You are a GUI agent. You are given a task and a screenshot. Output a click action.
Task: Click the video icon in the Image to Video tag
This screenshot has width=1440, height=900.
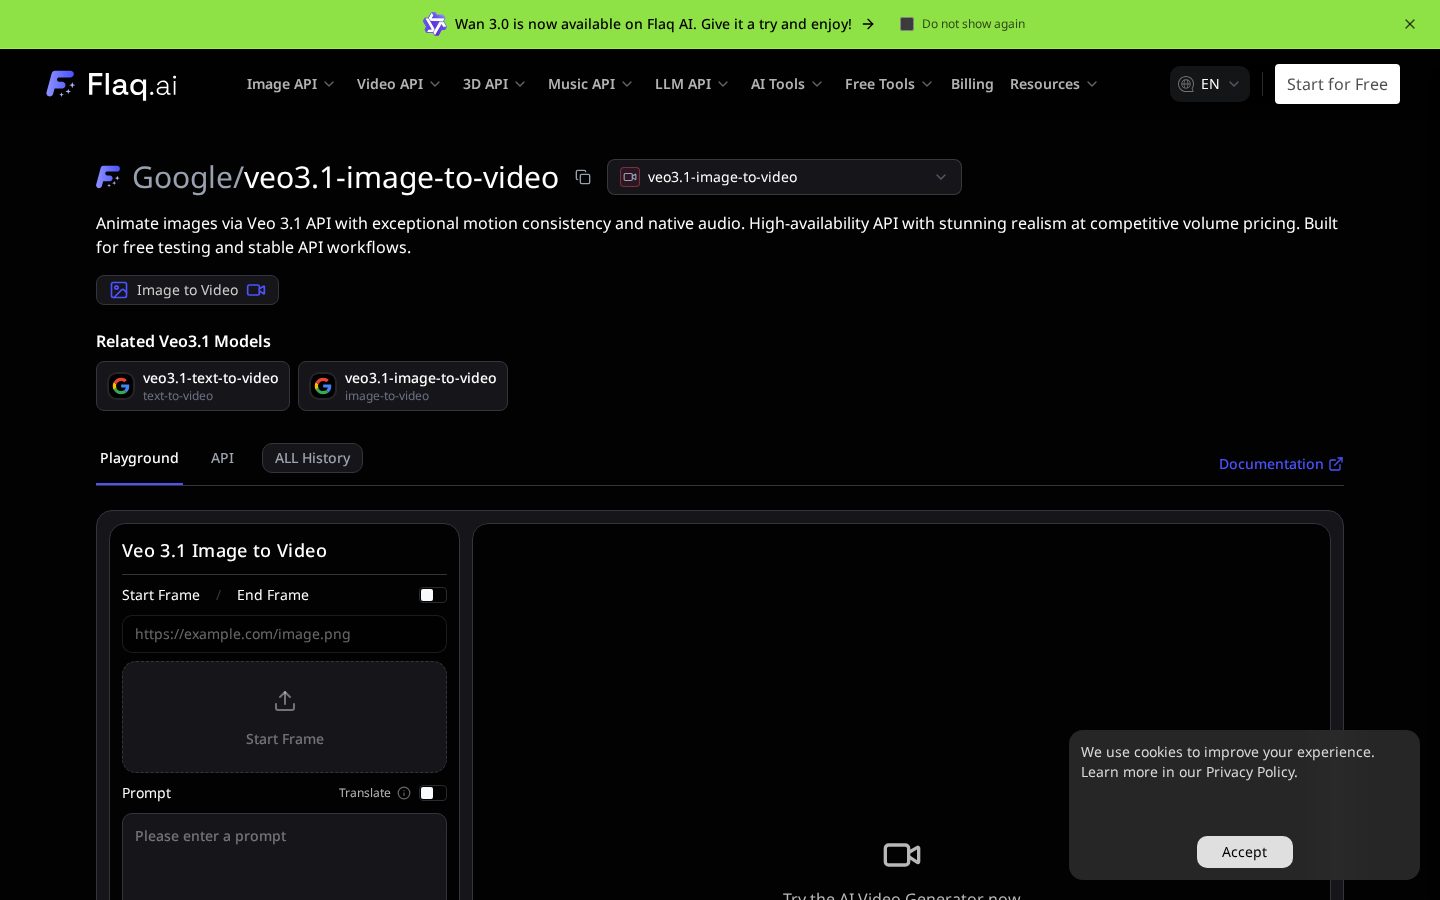(256, 290)
